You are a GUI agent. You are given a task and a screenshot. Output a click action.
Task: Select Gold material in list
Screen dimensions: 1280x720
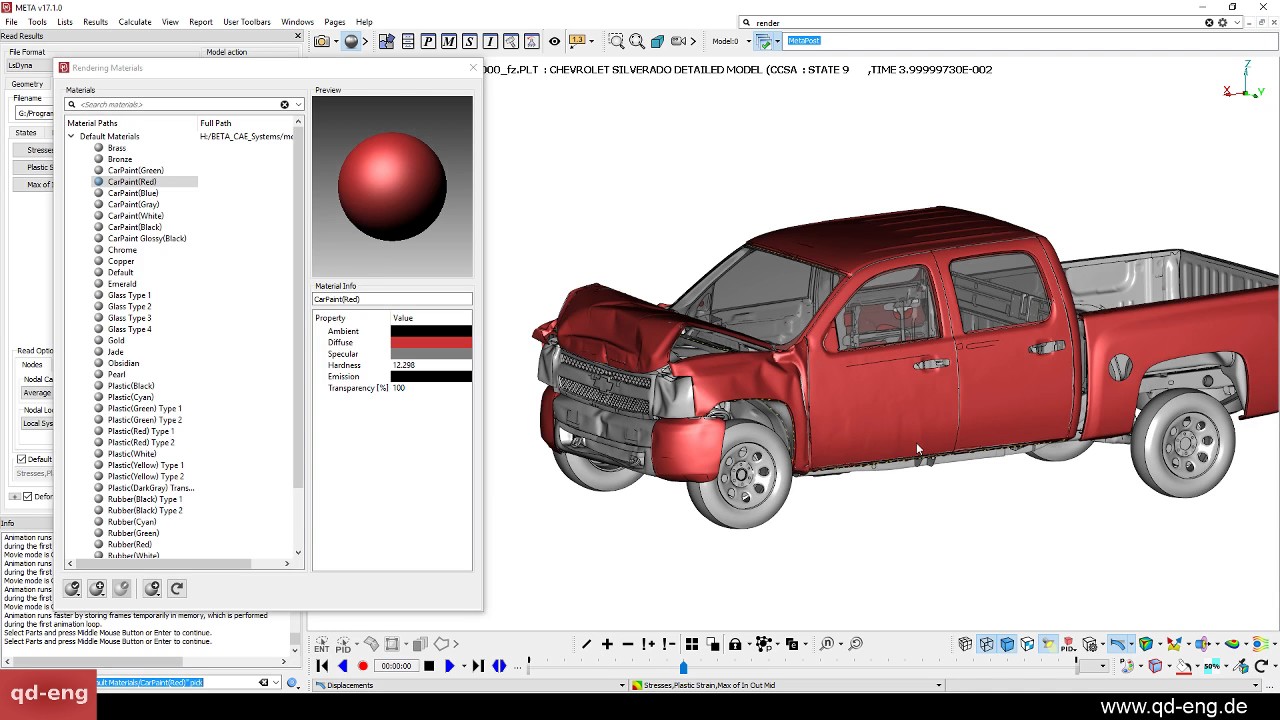pos(116,340)
